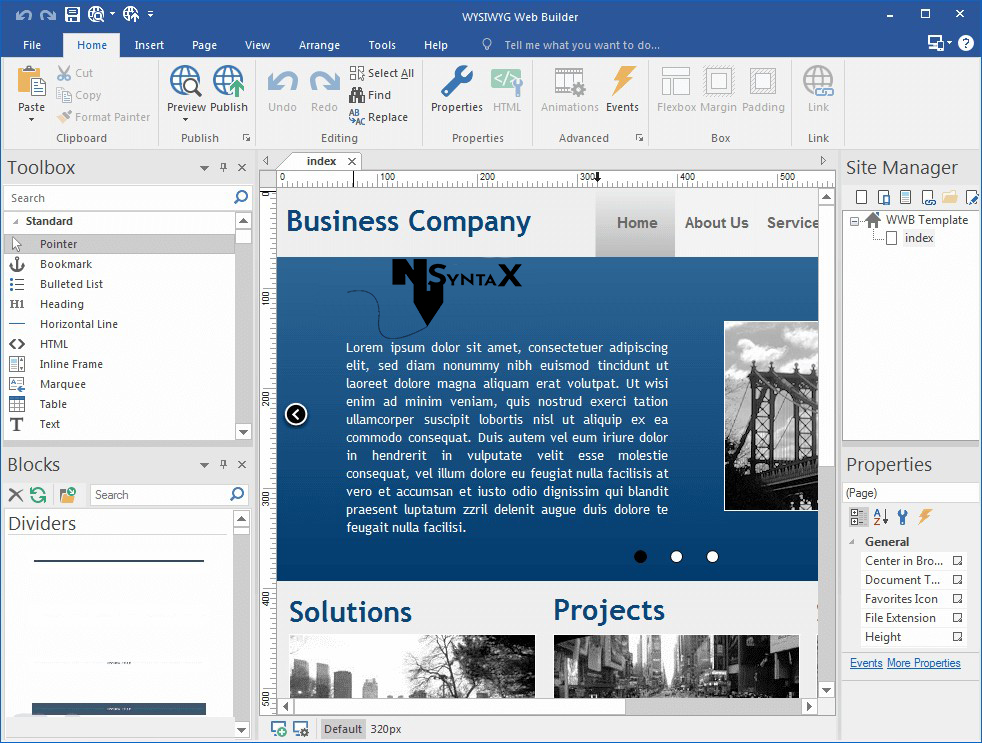Open the Blocks panel options dropdown
982x743 pixels.
[204, 465]
